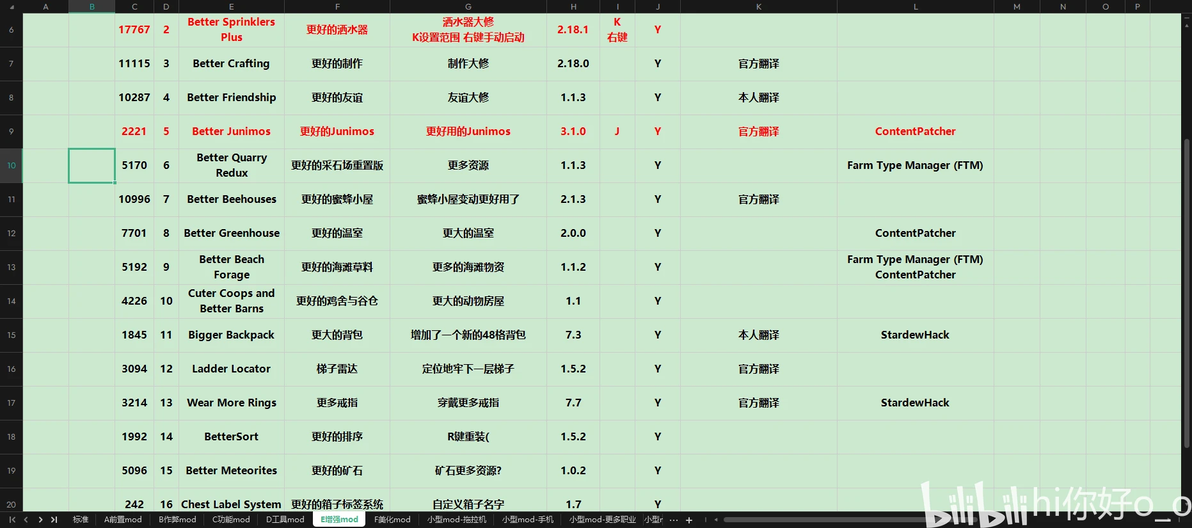1192x528 pixels.
Task: Select row 15 header
Action: pos(11,335)
